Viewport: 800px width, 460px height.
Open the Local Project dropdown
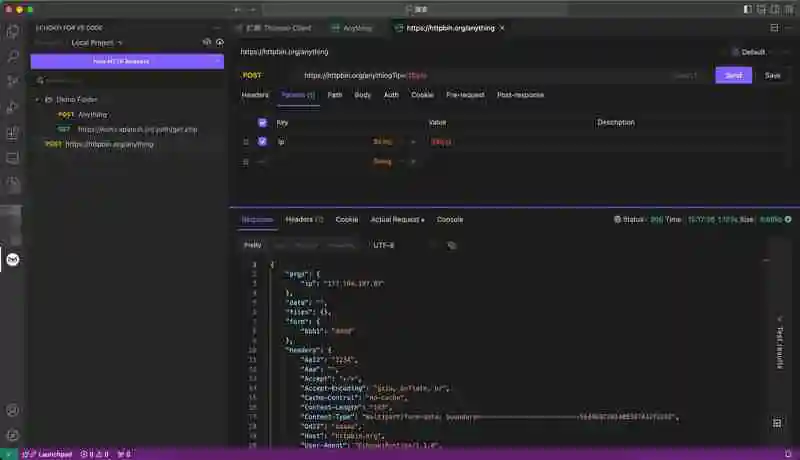click(x=96, y=43)
